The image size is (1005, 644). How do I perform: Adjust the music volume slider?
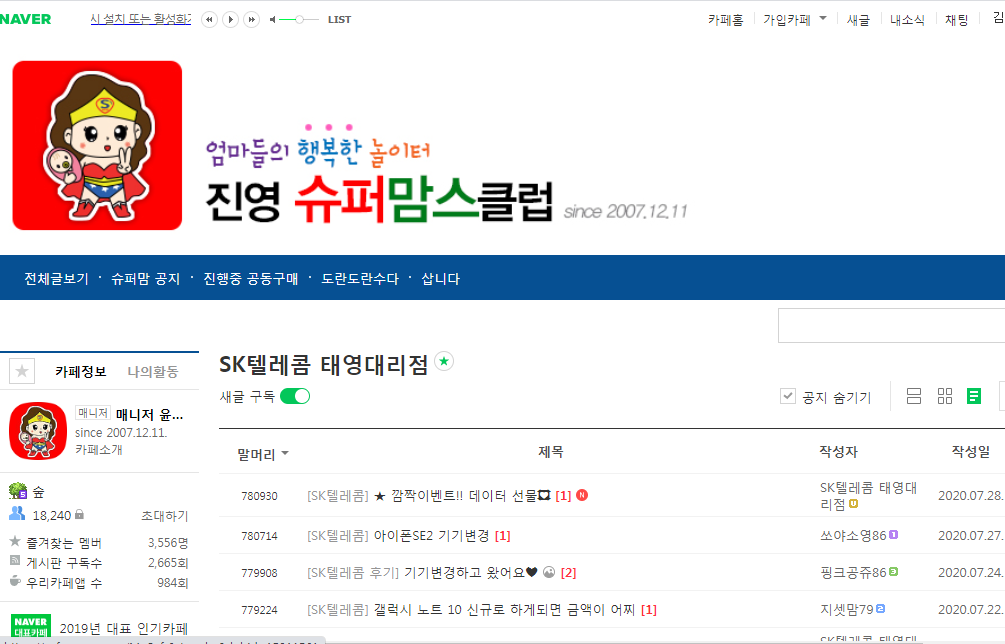(299, 19)
